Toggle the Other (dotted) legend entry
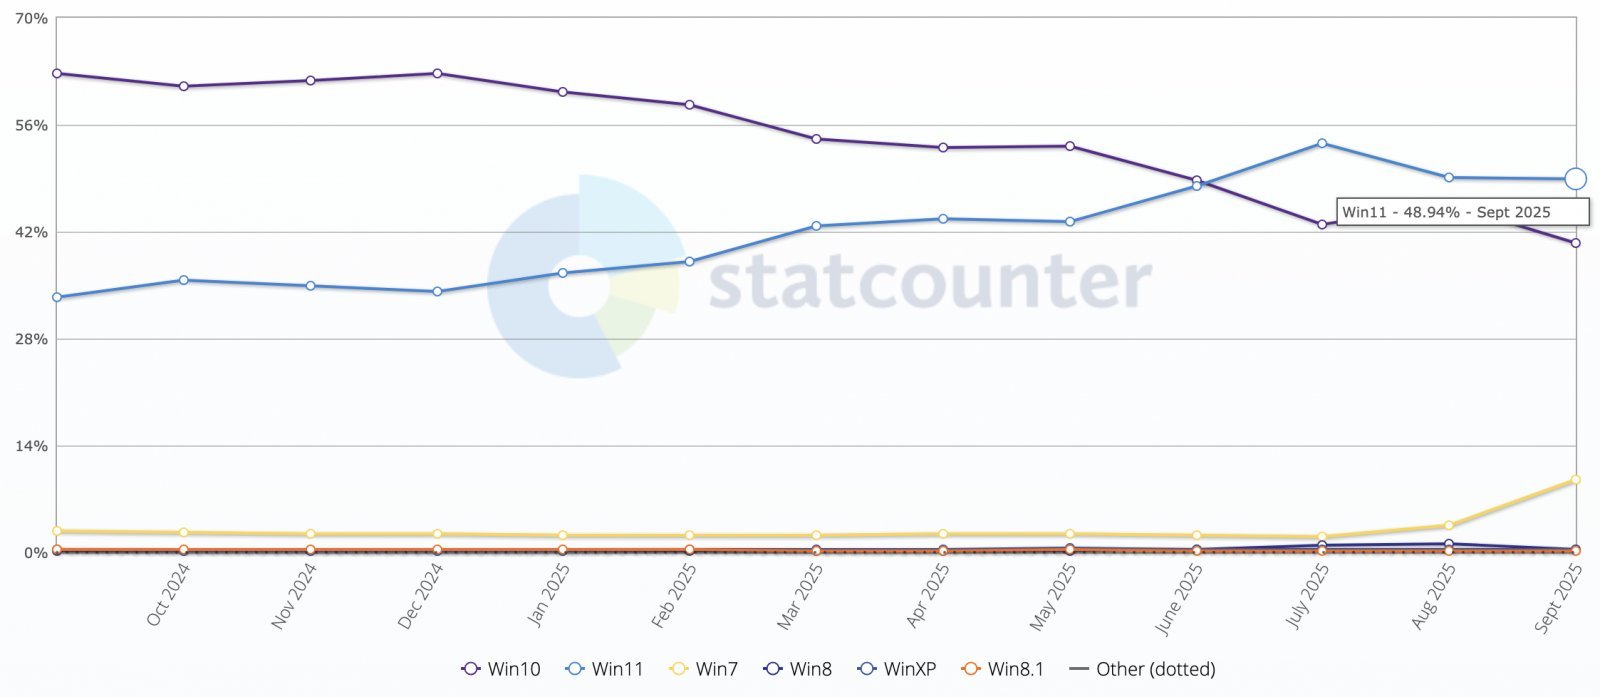 [x=1143, y=669]
